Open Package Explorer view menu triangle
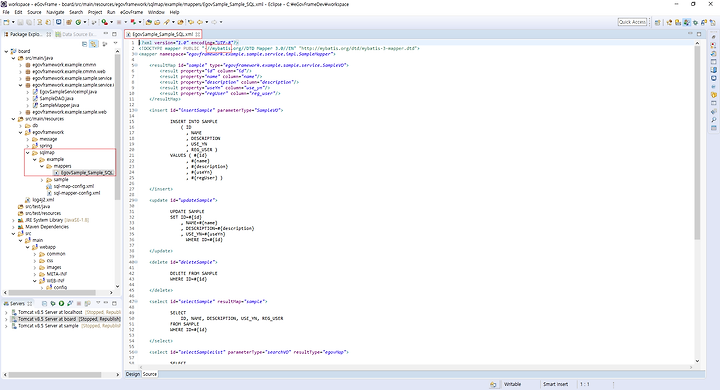The width and height of the screenshot is (720, 390). [115, 43]
